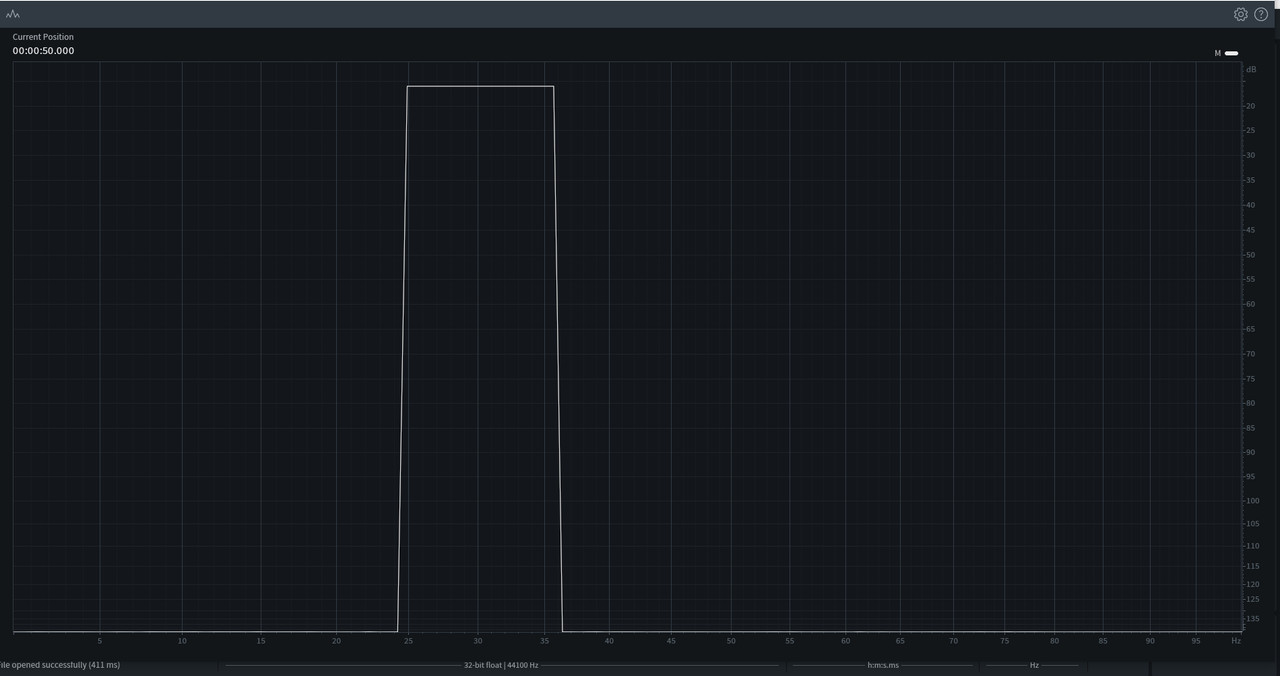Click the Hz unit label on the frequency axis

click(1236, 641)
